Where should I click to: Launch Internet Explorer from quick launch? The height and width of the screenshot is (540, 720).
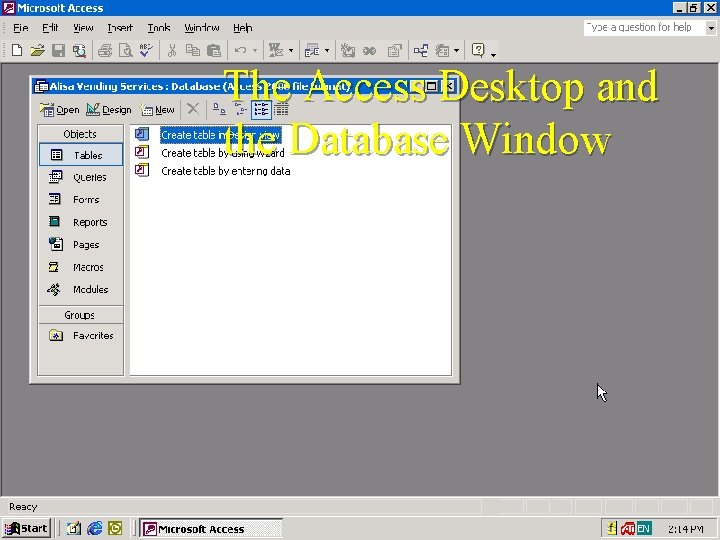click(95, 529)
